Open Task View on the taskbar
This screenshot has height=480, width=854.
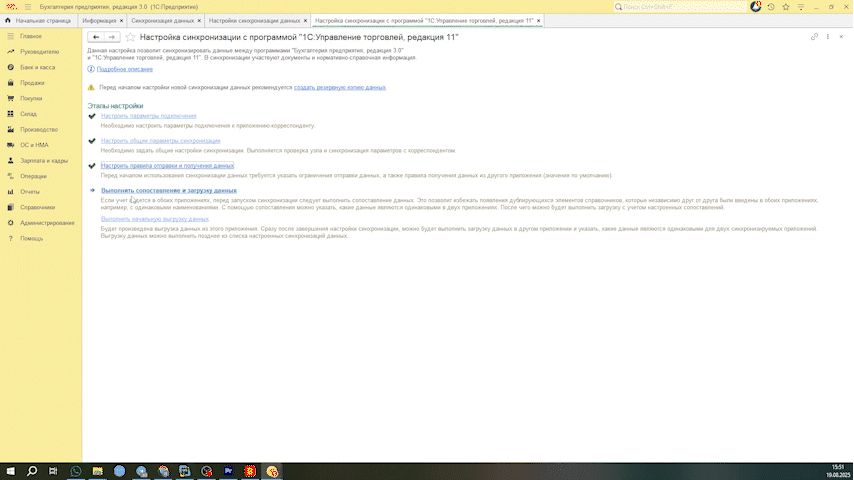coord(53,471)
